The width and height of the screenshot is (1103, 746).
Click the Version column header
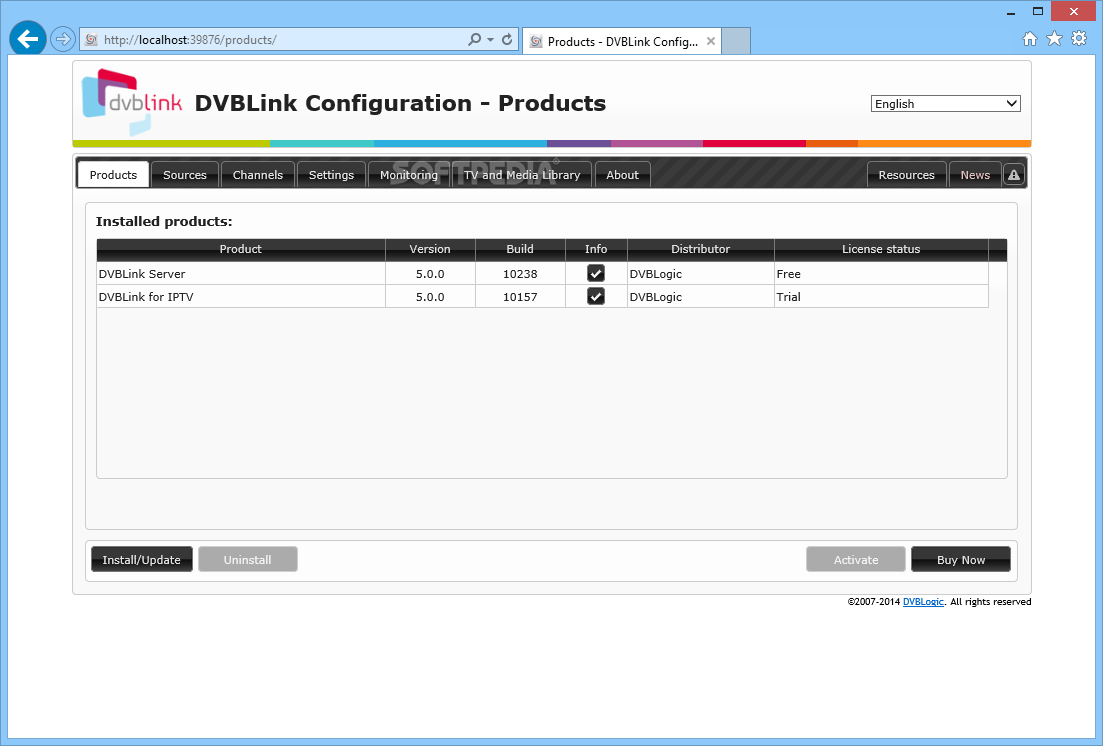coord(430,249)
